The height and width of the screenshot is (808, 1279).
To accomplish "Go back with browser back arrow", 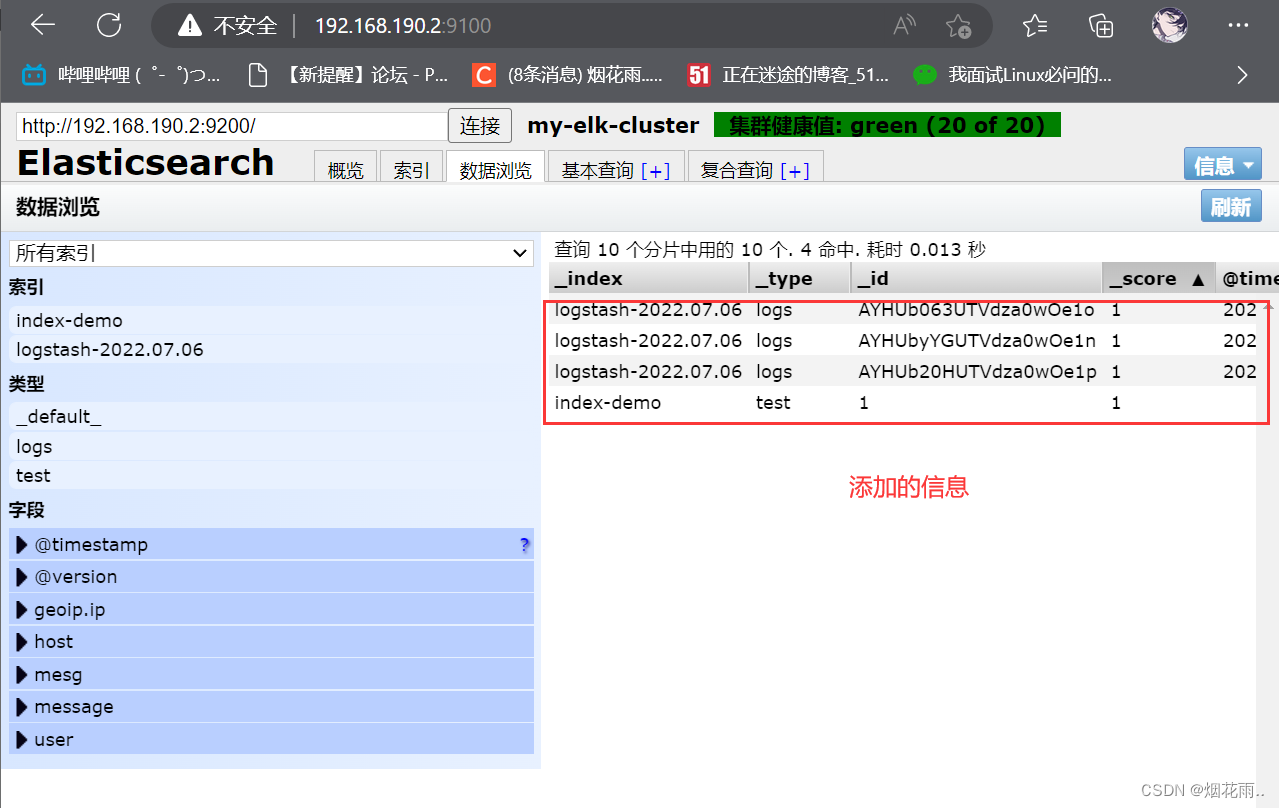I will click(43, 25).
